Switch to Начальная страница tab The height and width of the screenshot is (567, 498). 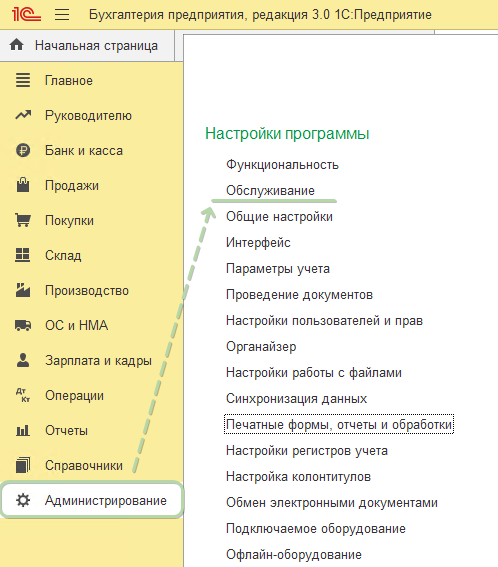[x=87, y=46]
